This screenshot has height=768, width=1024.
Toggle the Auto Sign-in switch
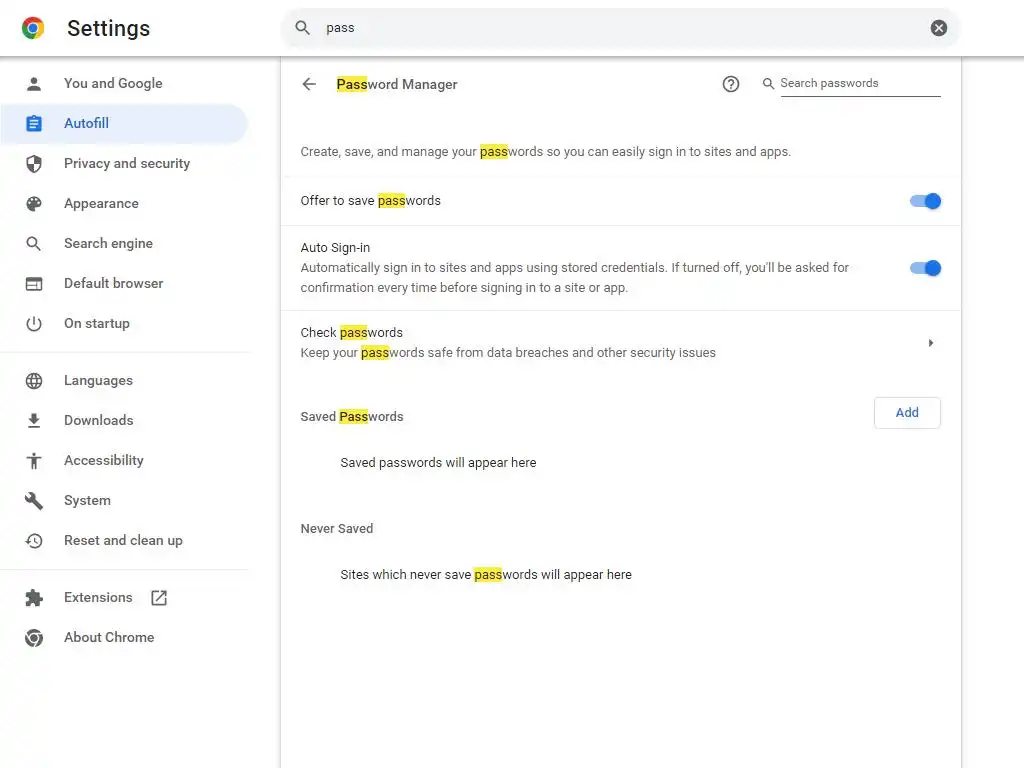925,268
